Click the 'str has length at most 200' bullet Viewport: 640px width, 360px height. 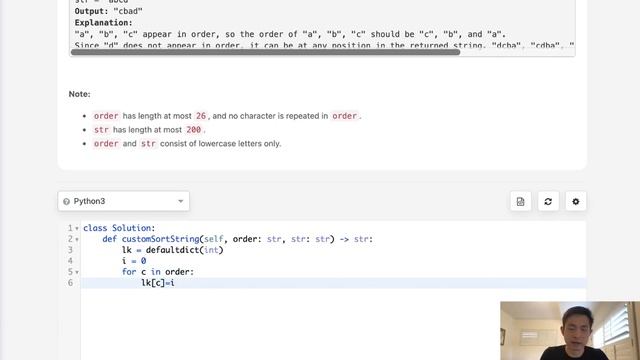tap(149, 130)
